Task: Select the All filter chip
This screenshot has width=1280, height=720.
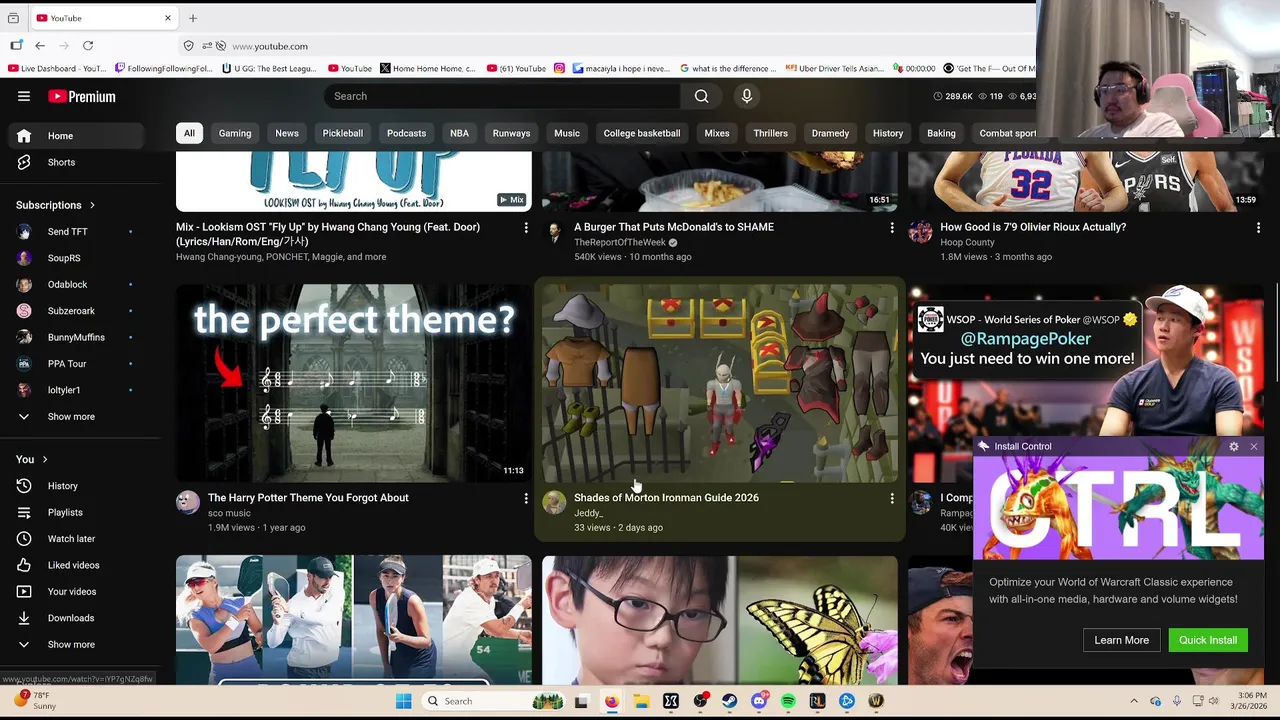Action: pyautogui.click(x=189, y=133)
